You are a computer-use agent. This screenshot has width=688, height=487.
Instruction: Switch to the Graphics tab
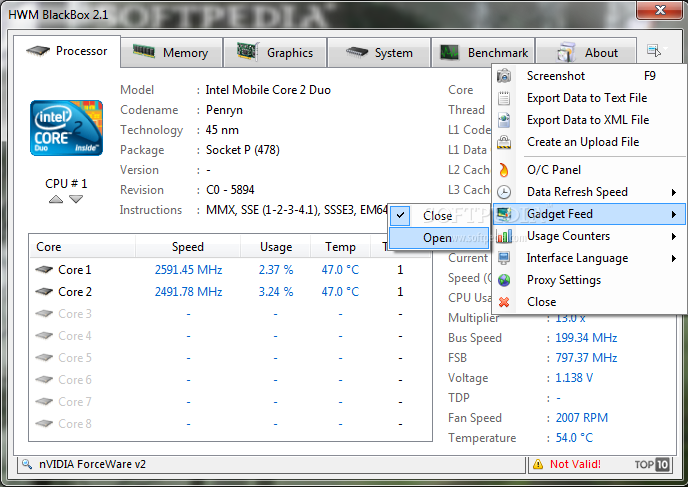(x=275, y=52)
